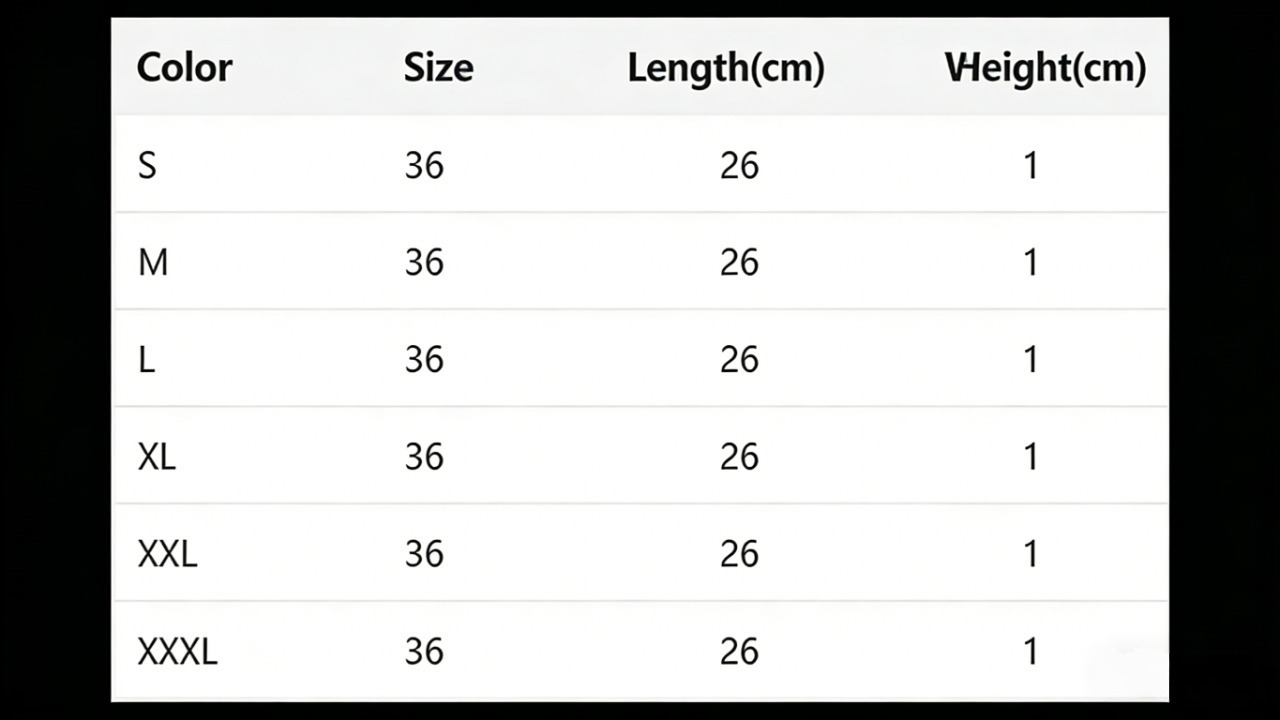This screenshot has width=1280, height=720.
Task: Click the L row label
Action: pyautogui.click(x=146, y=359)
